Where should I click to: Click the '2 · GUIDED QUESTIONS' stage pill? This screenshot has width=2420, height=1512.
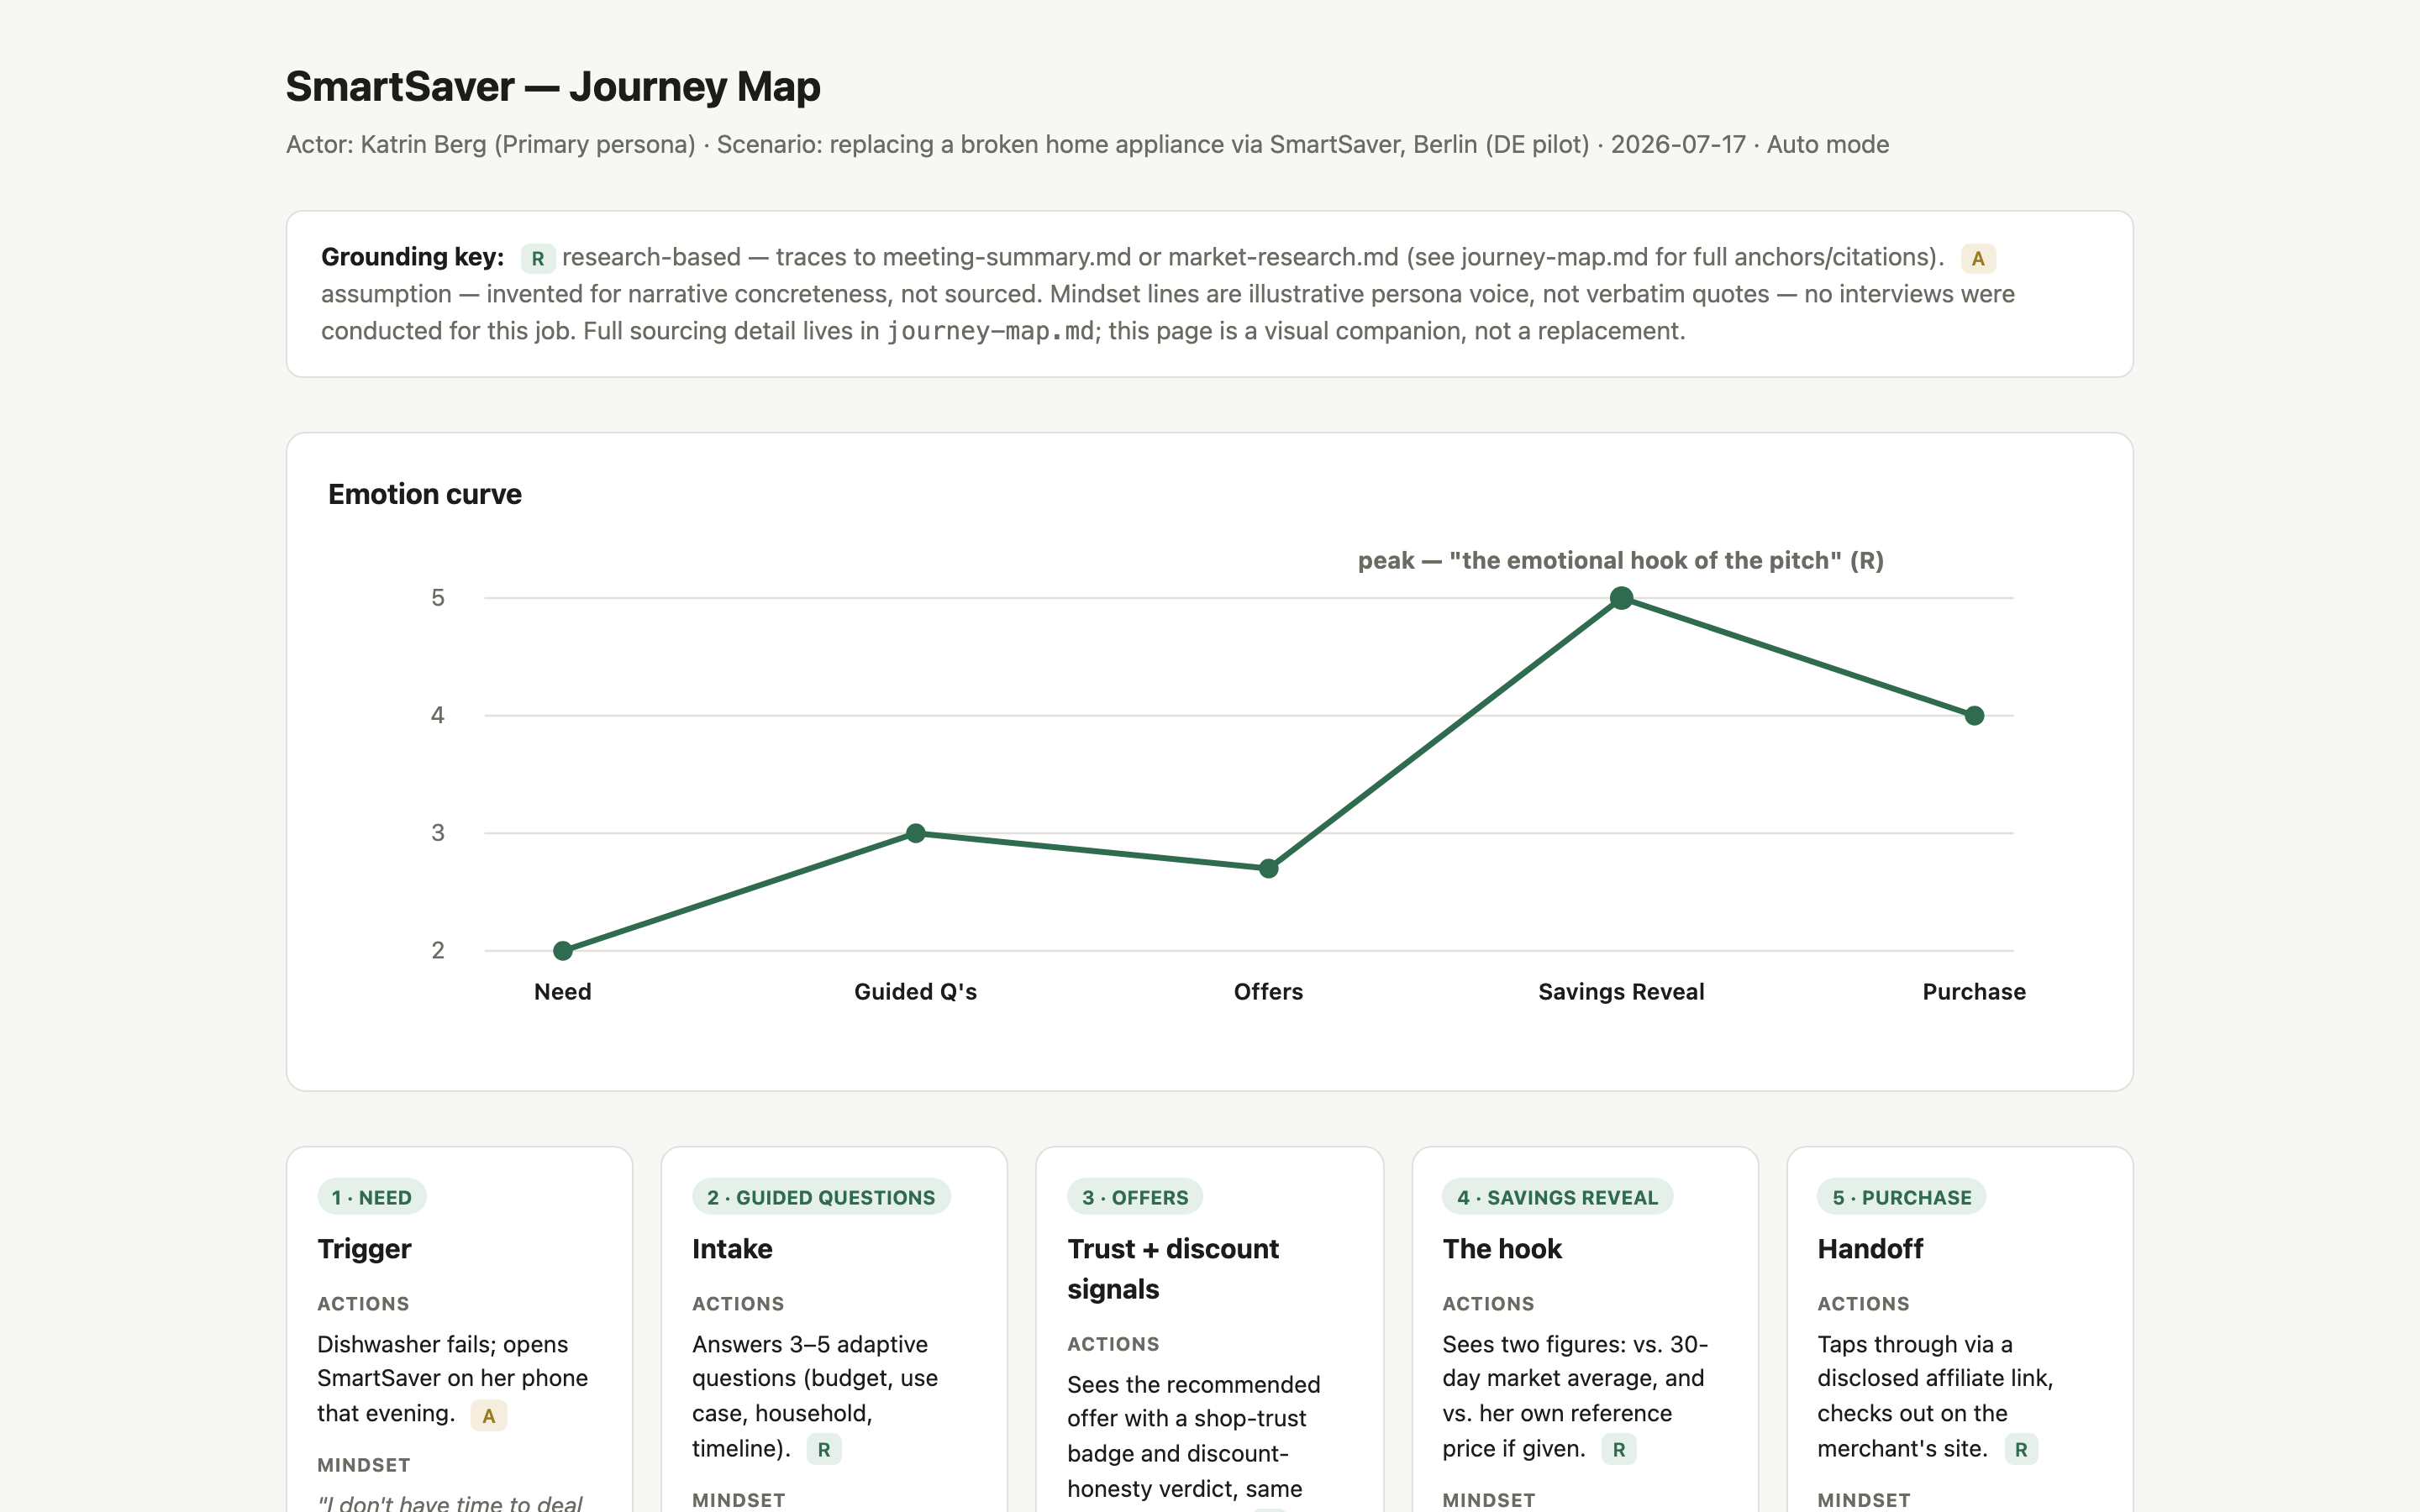821,1197
